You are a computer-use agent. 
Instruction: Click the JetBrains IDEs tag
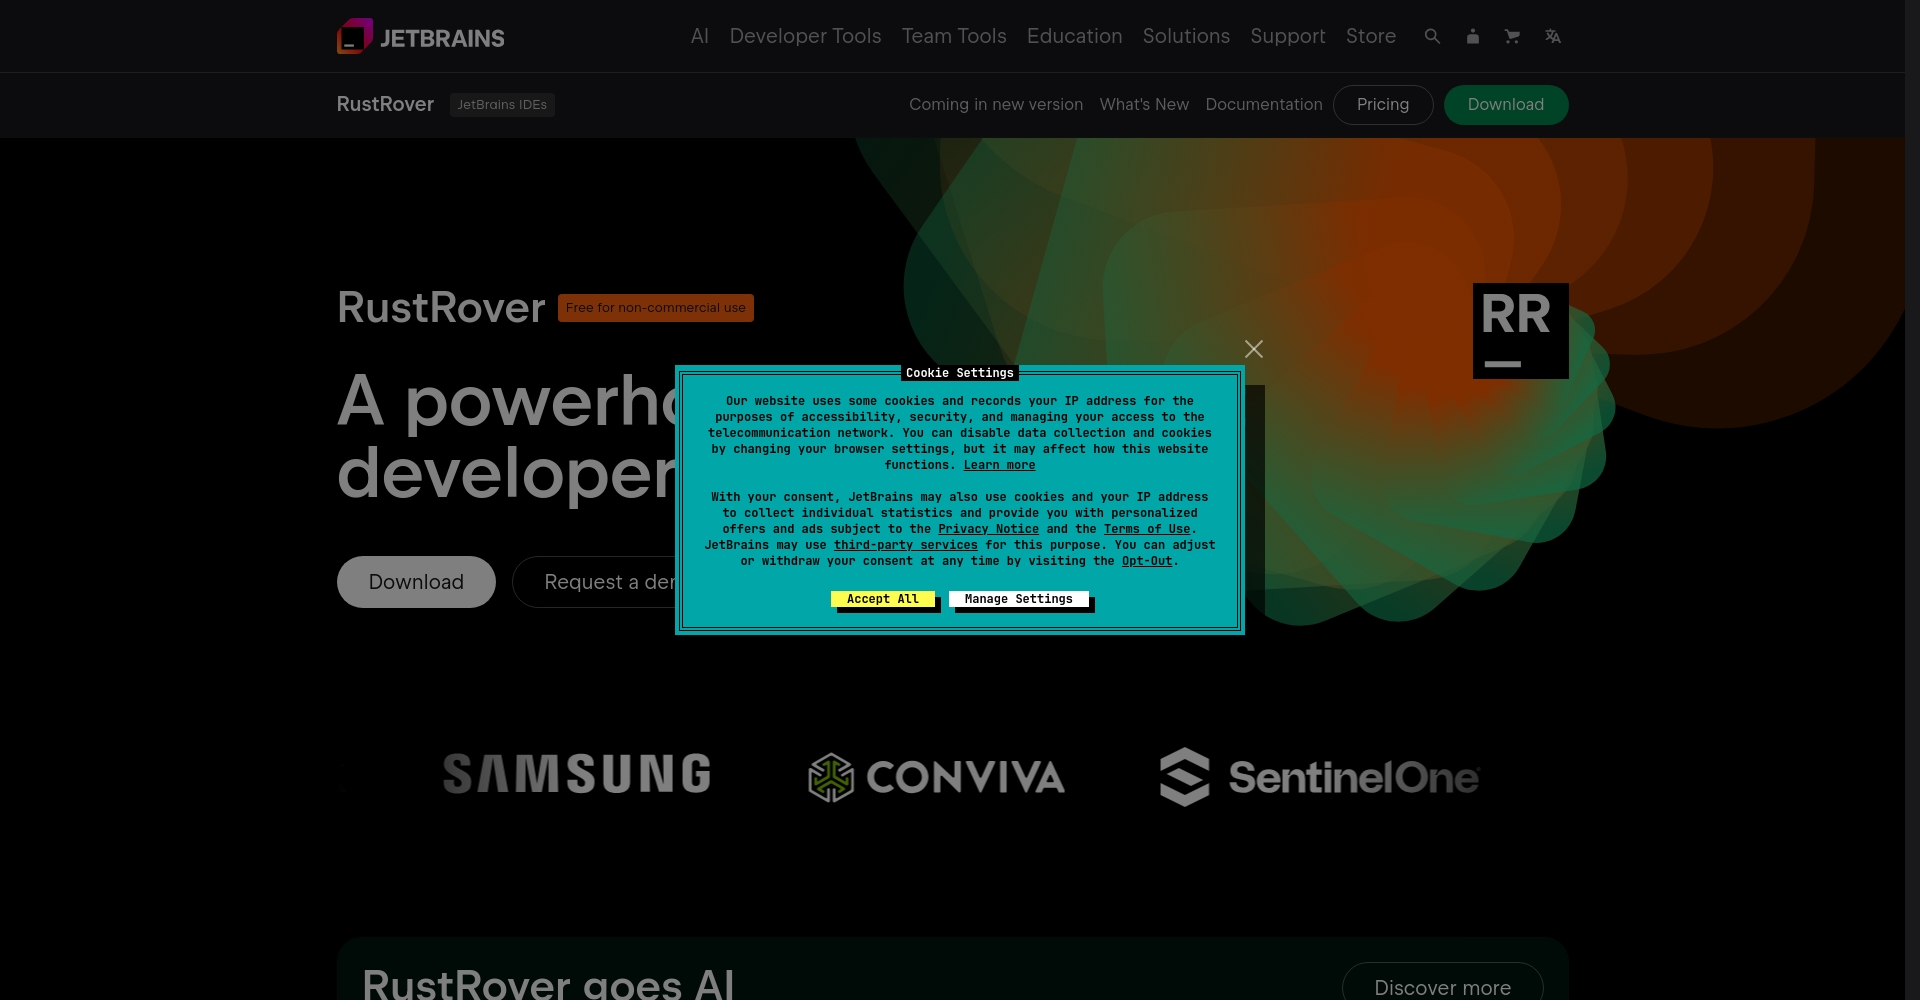coord(502,104)
